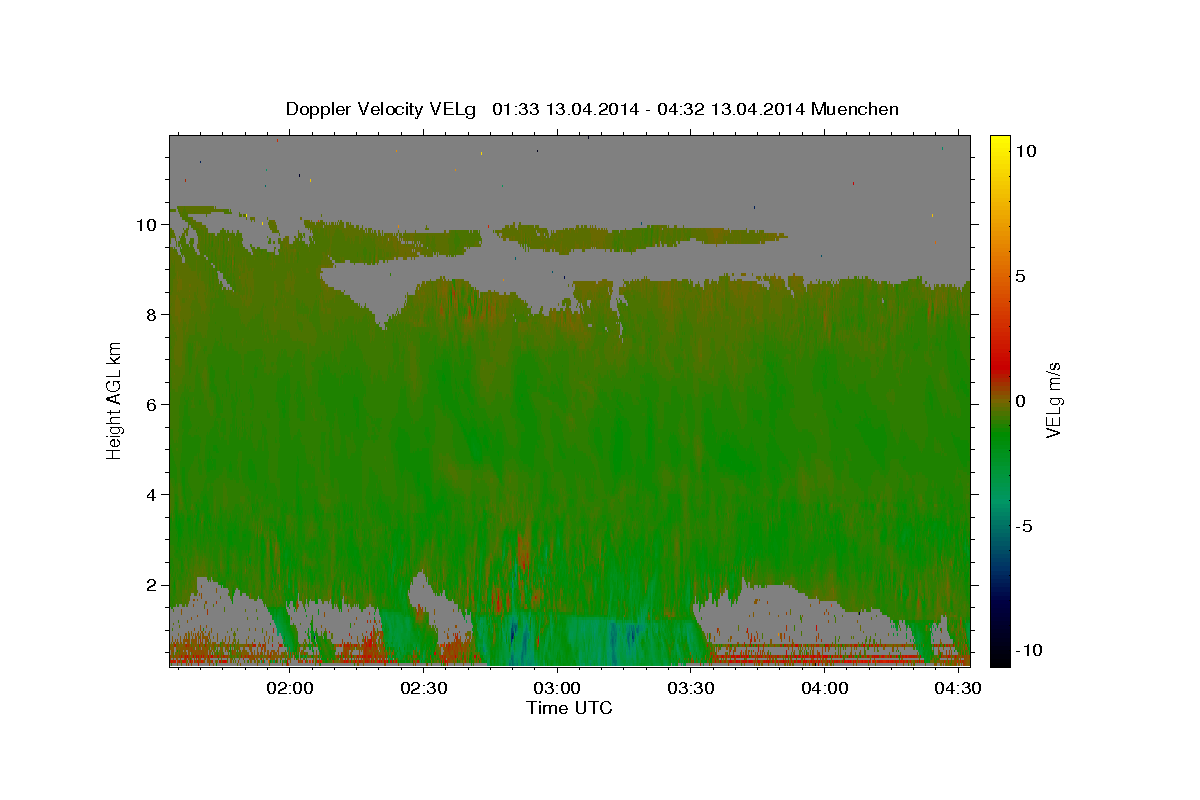The image size is (1200, 800).
Task: Click the 03:00 time tick label
Action: 557,688
